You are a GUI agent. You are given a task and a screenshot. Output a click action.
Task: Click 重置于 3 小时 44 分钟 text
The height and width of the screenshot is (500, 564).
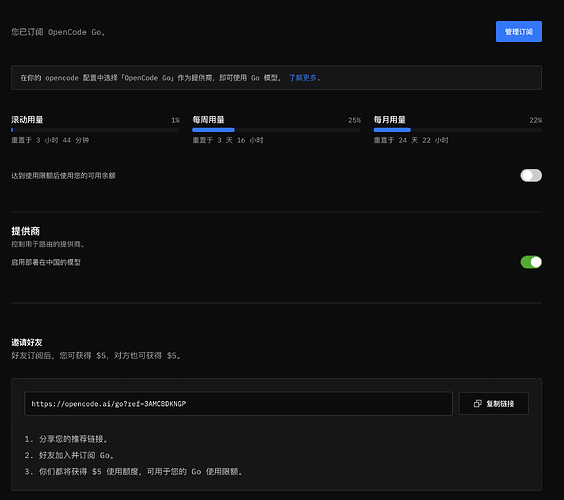(50, 140)
